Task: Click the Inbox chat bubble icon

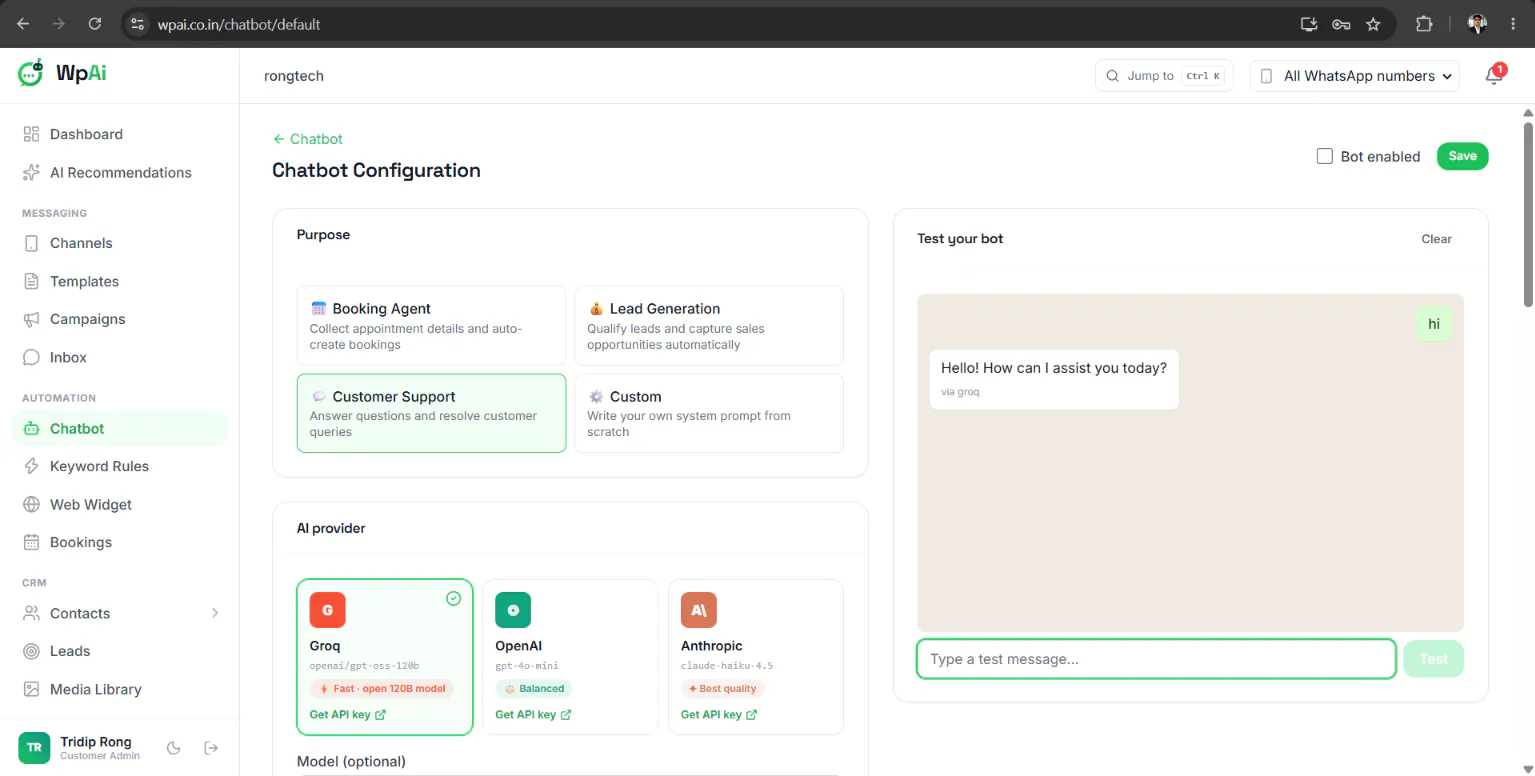Action: click(x=31, y=357)
